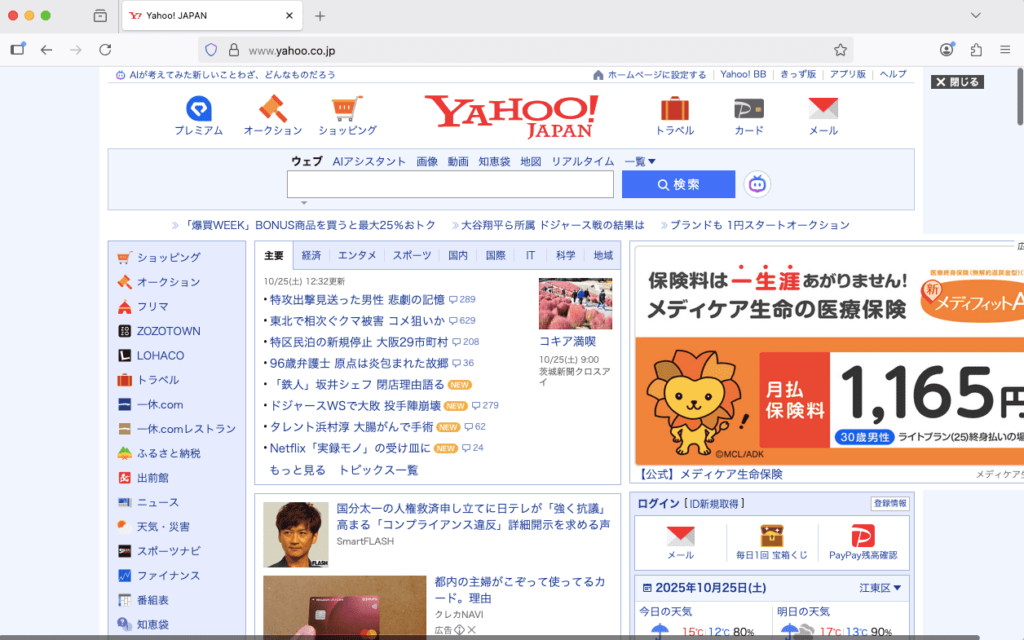Click into the web search input box
1024x640 pixels.
(x=450, y=184)
